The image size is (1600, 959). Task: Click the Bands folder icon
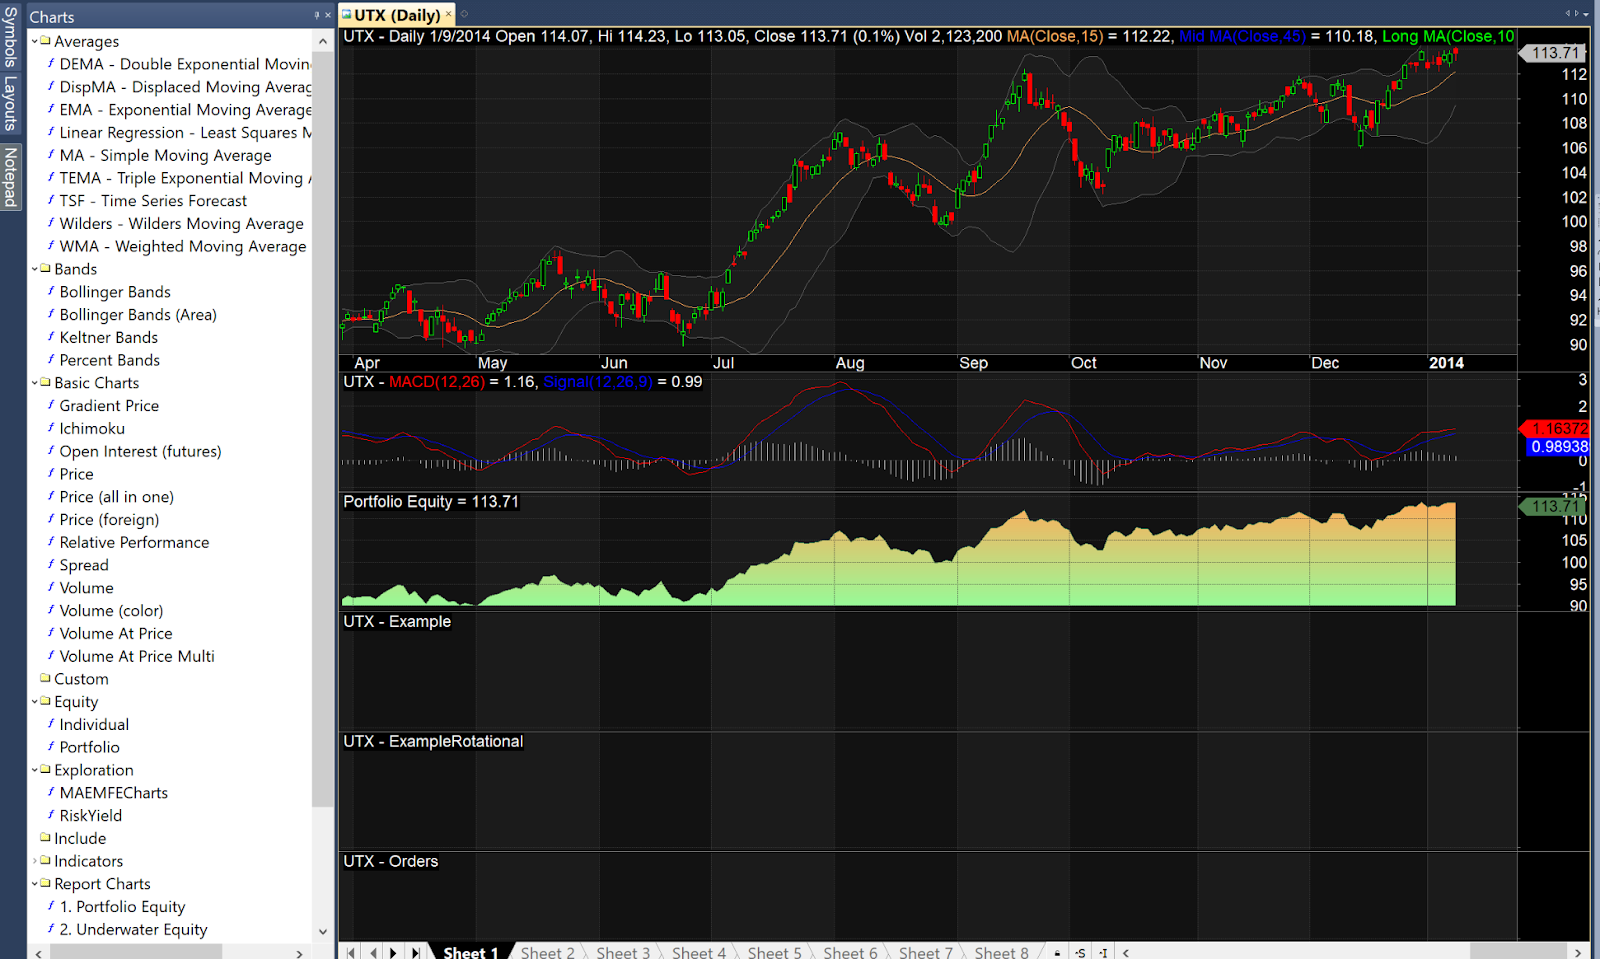pos(45,268)
